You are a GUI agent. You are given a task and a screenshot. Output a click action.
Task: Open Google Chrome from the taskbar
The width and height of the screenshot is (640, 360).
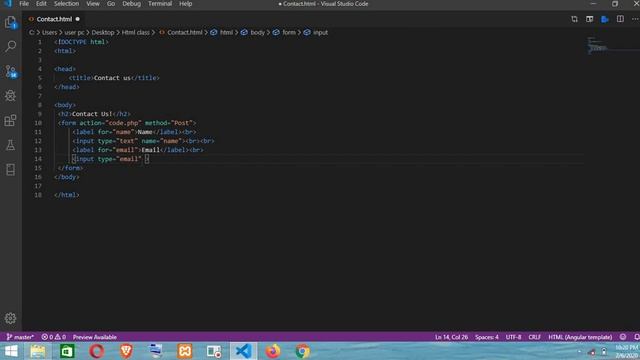[x=302, y=351]
